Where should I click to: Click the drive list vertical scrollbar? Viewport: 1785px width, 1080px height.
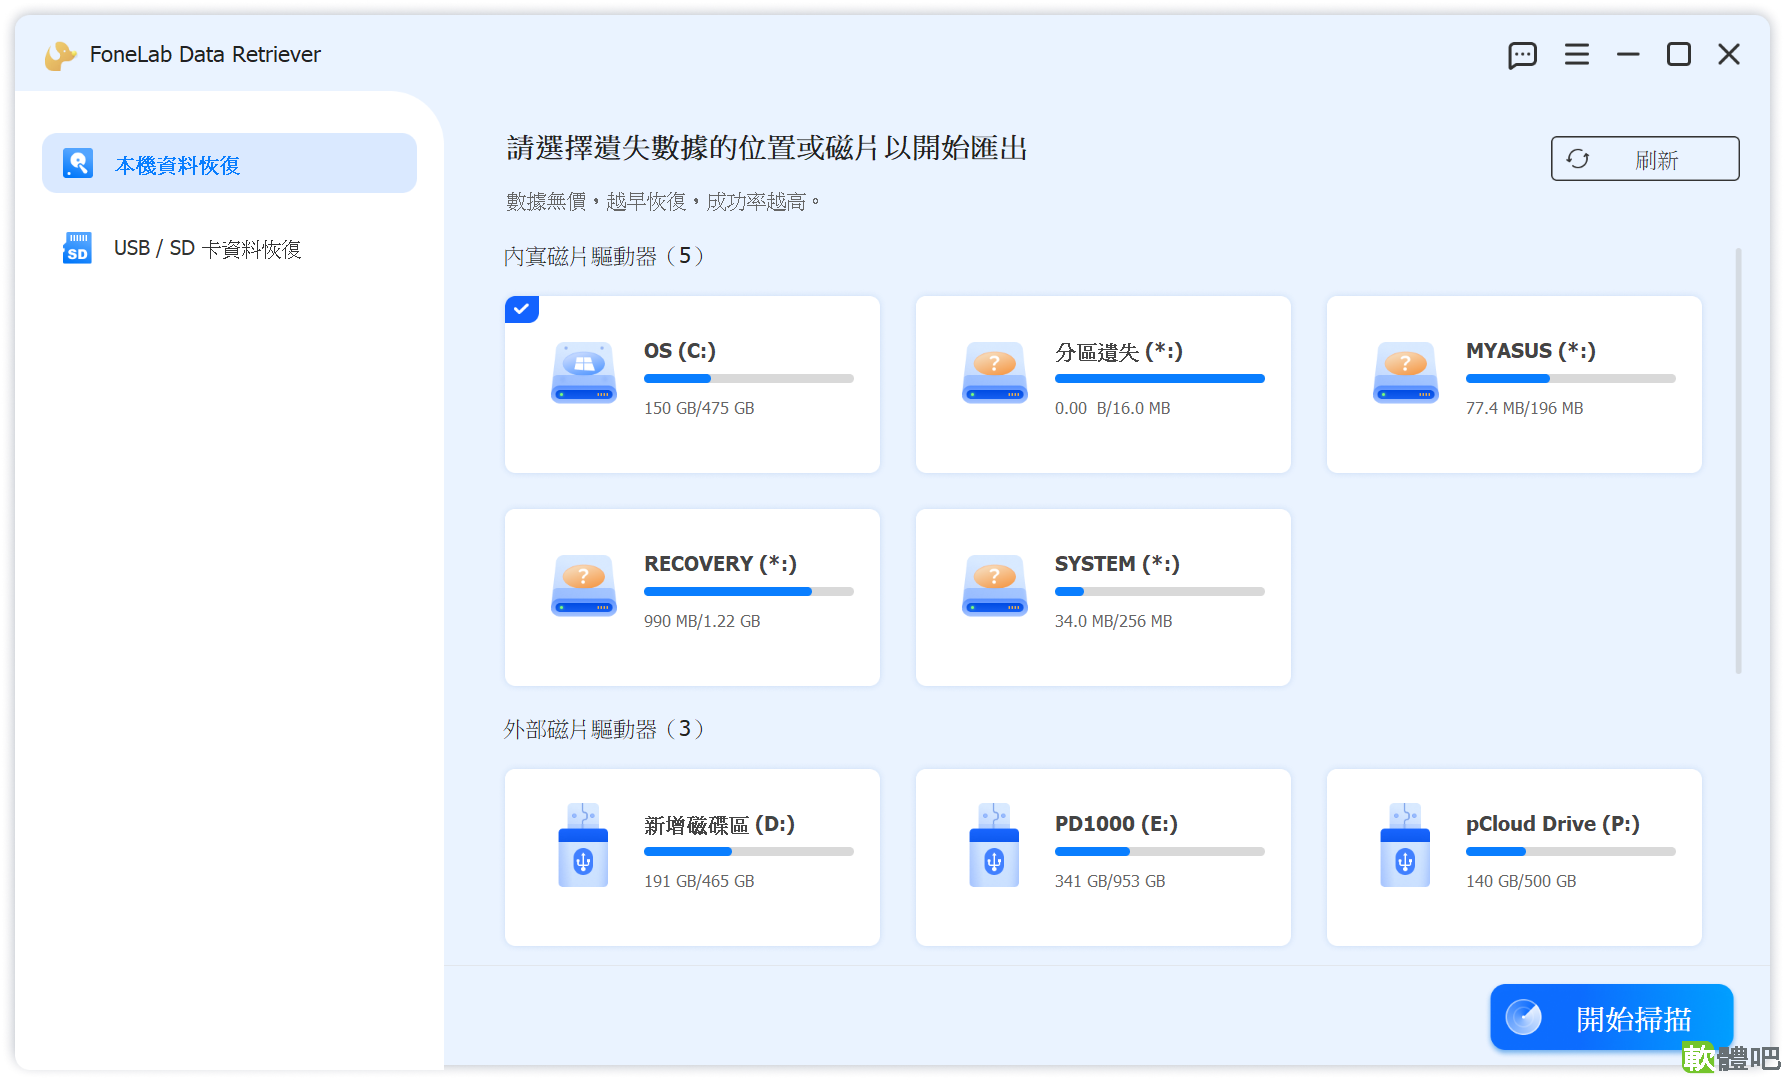[x=1739, y=461]
